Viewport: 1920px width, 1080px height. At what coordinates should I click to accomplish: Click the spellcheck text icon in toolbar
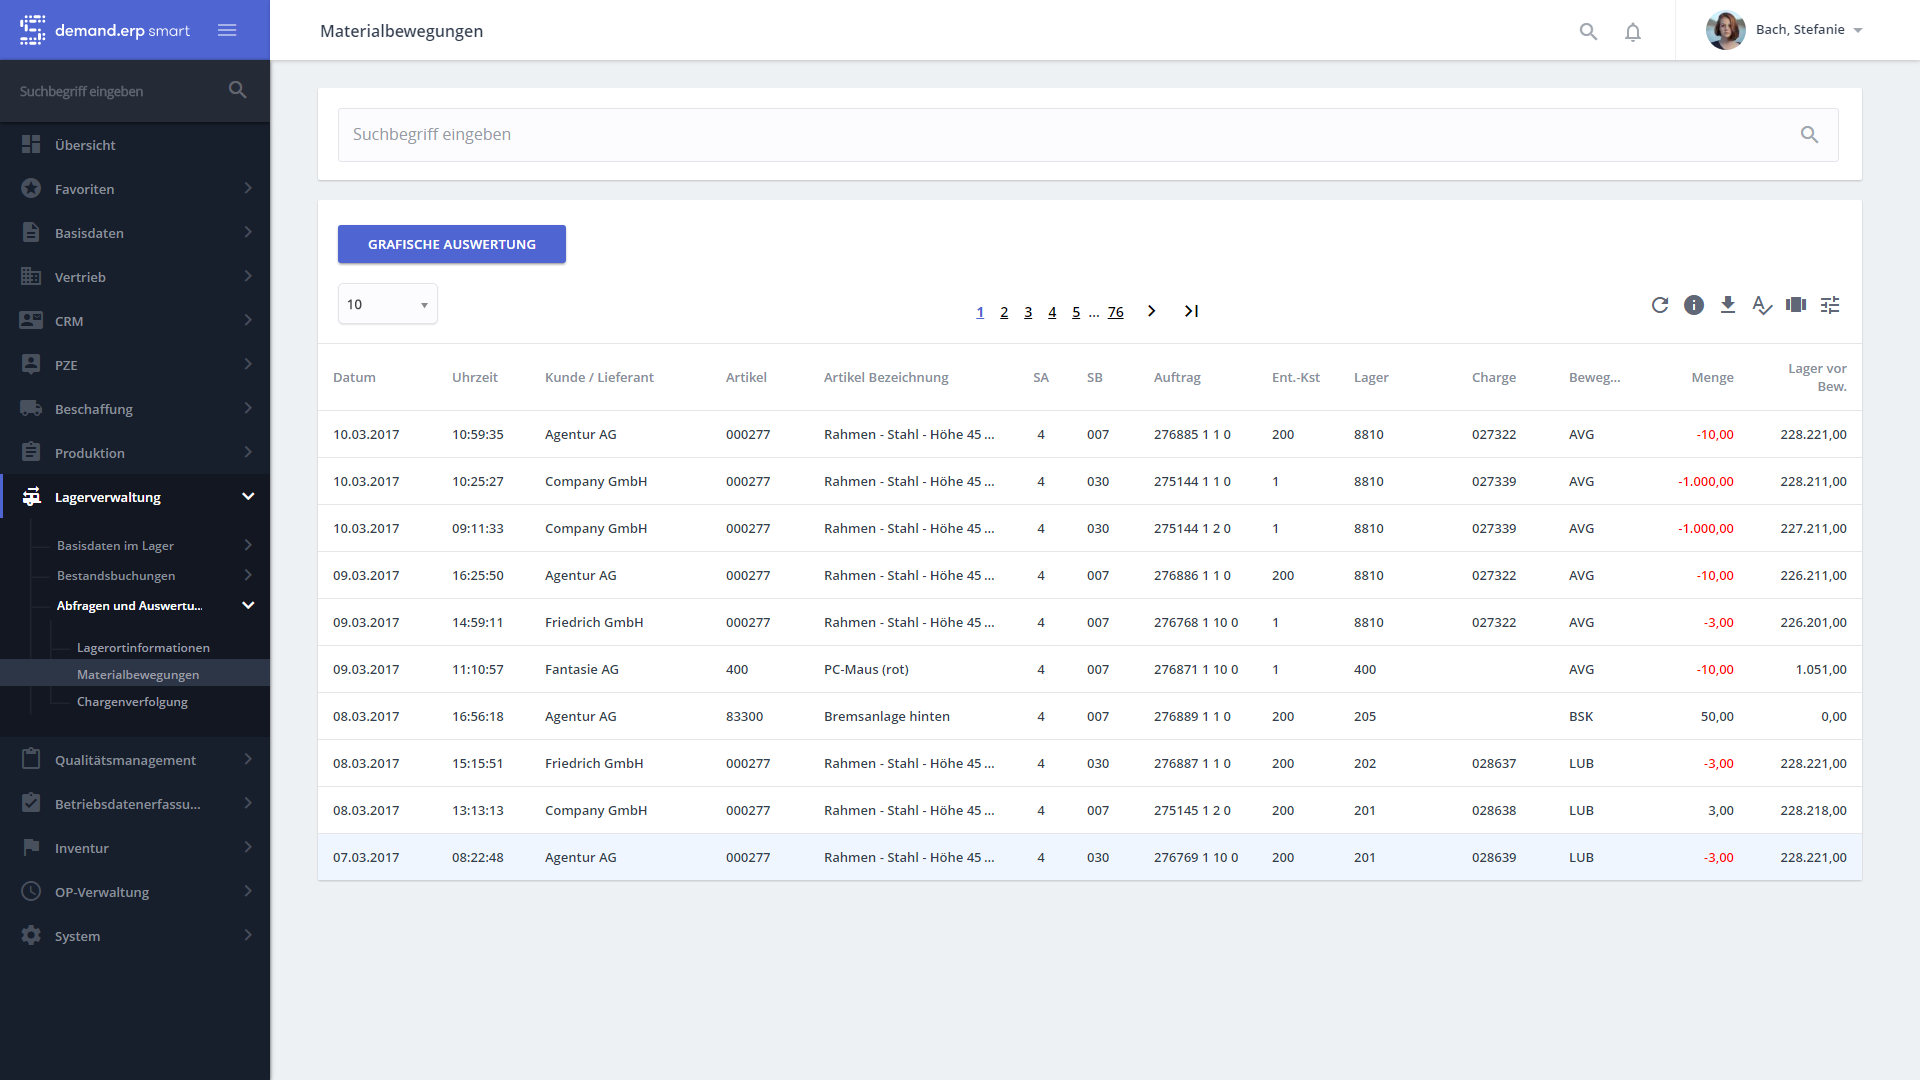[1762, 305]
